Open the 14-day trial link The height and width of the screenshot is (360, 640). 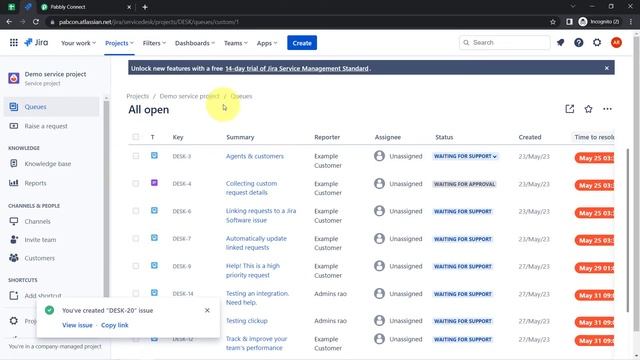coord(297,69)
